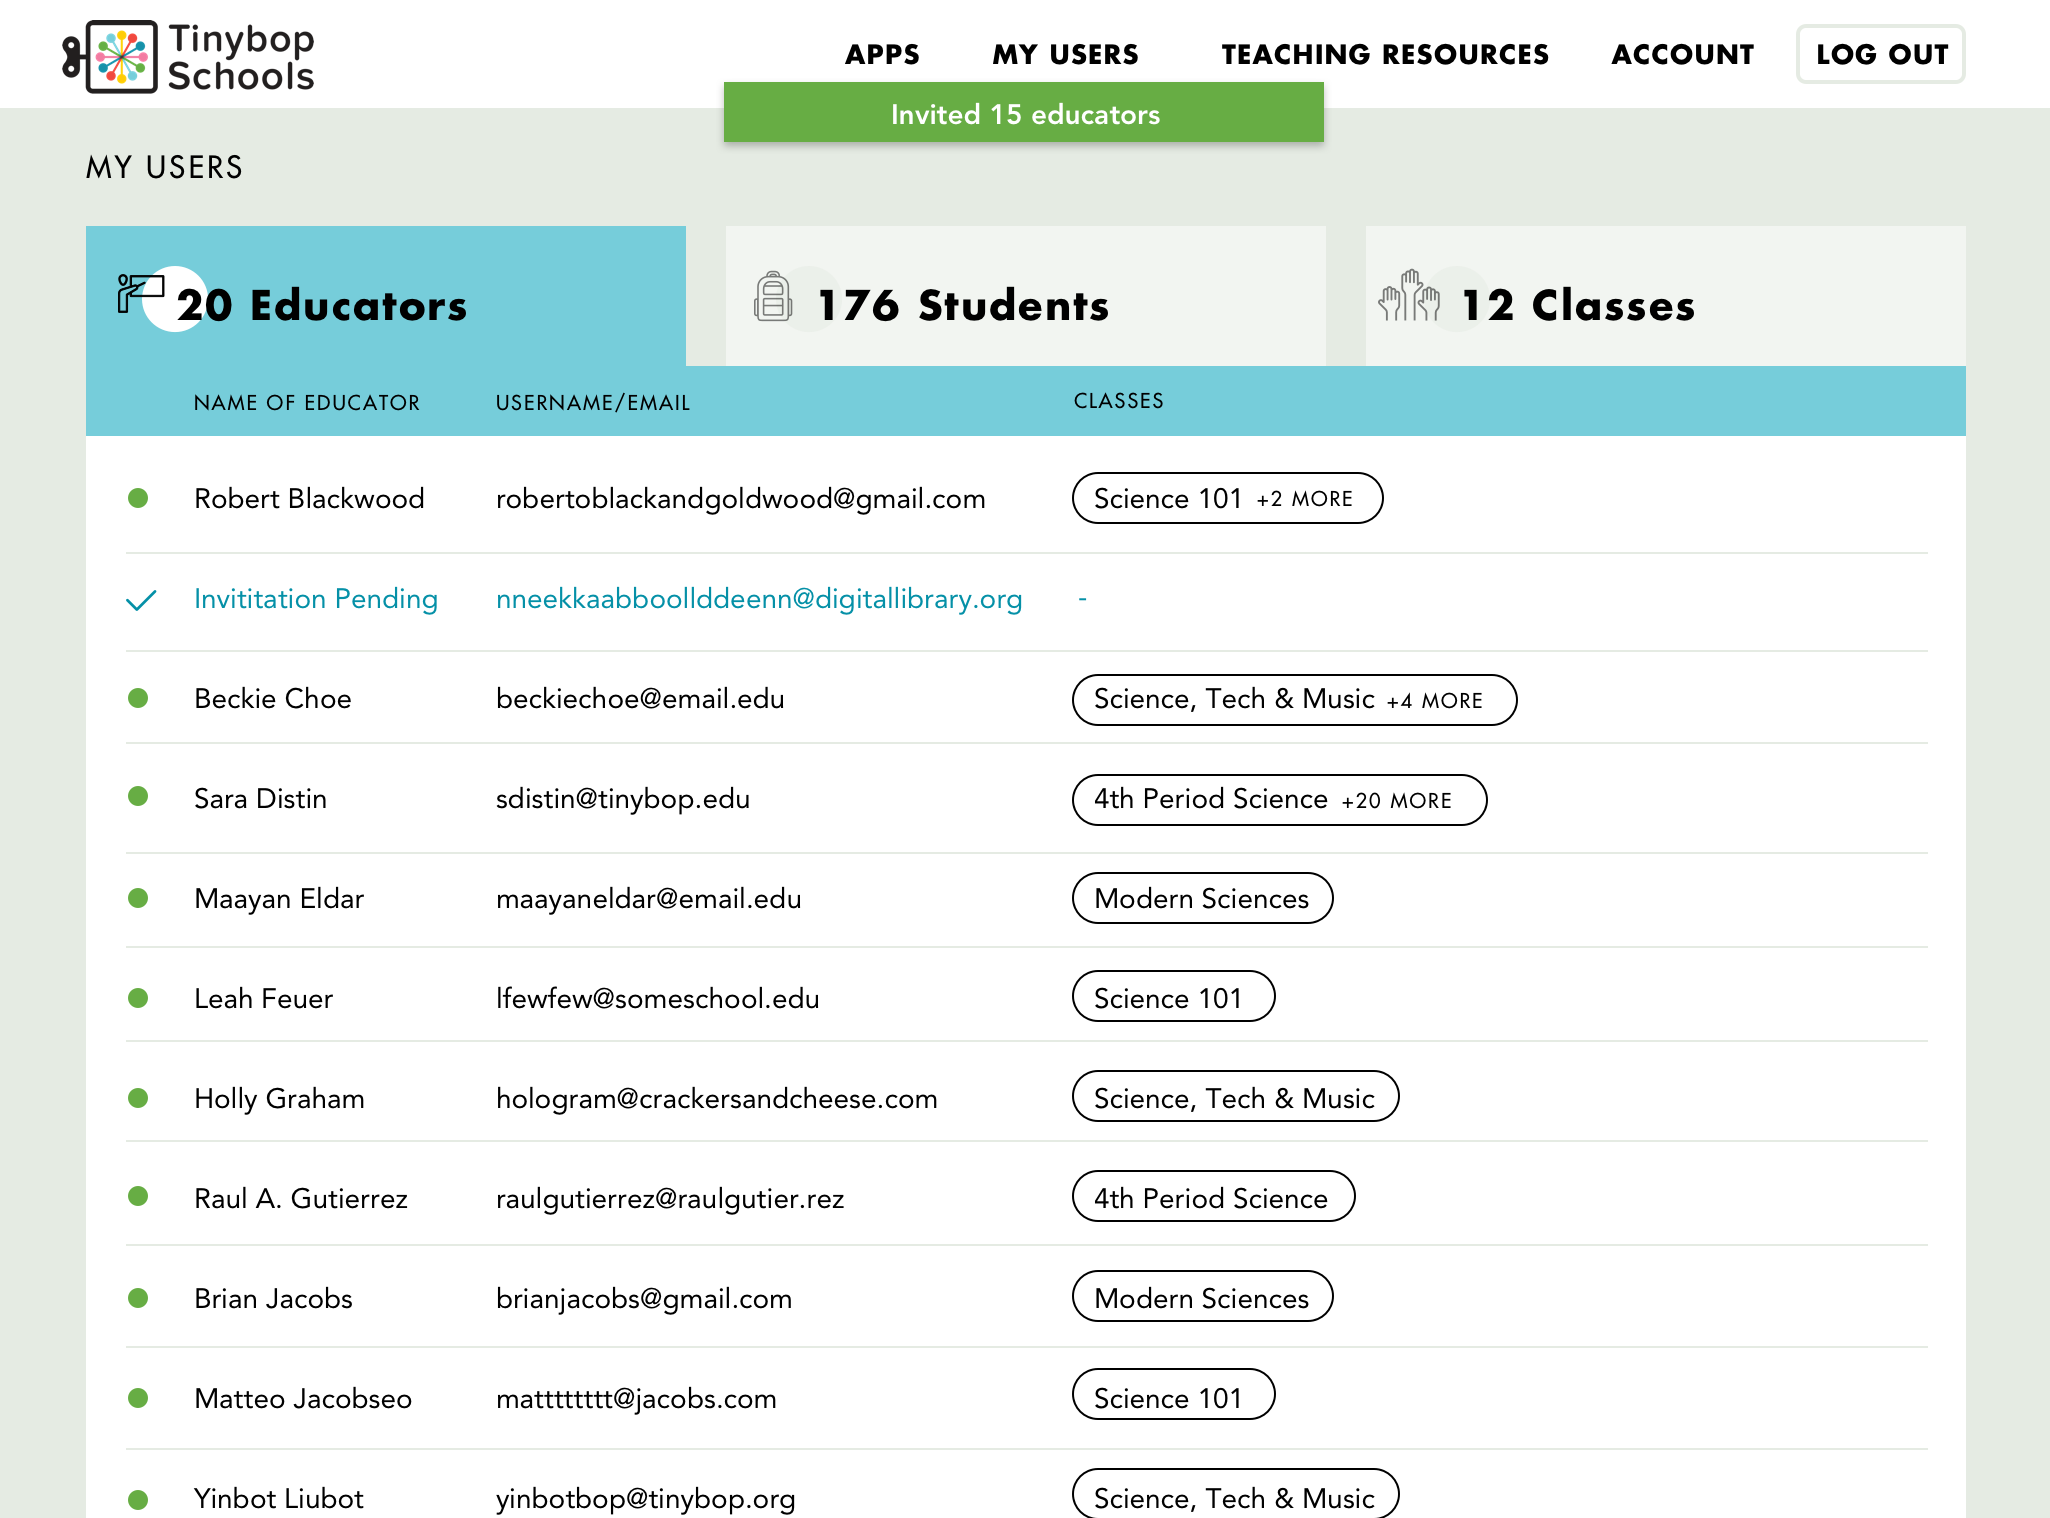The image size is (2050, 1518).
Task: Sort by Name of Educator column header
Action: click(307, 402)
